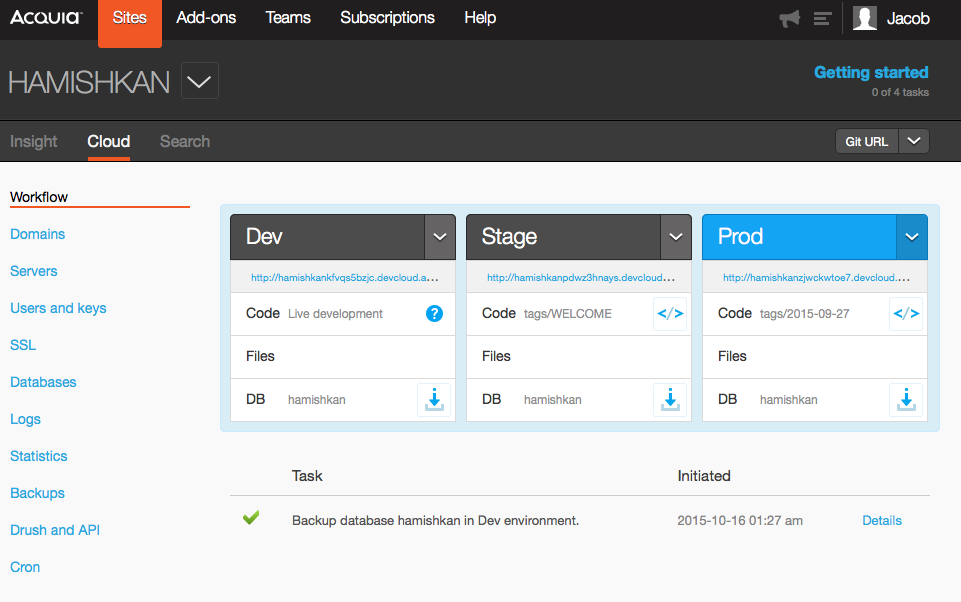Open the Backups sidebar link
961x602 pixels.
(x=37, y=493)
